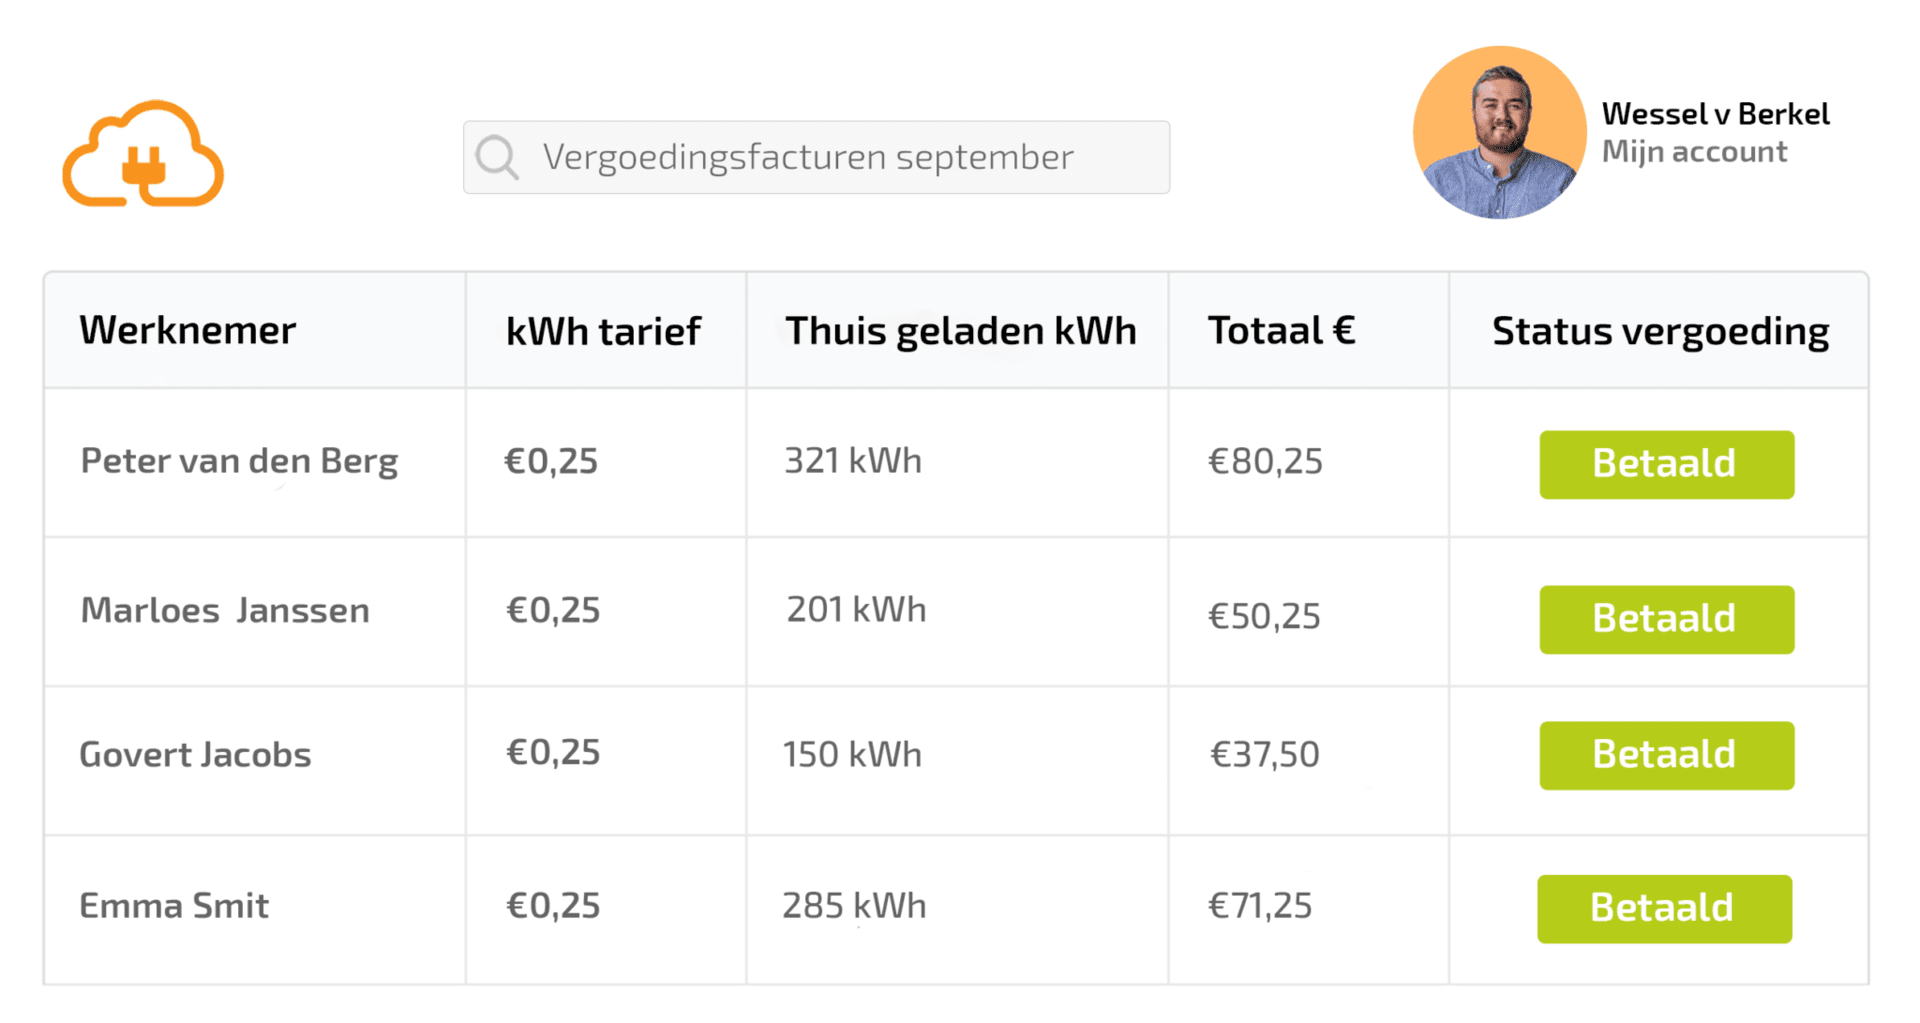The height and width of the screenshot is (1023, 1920).
Task: Open Wessel v Berkel profile photo
Action: point(1499,132)
